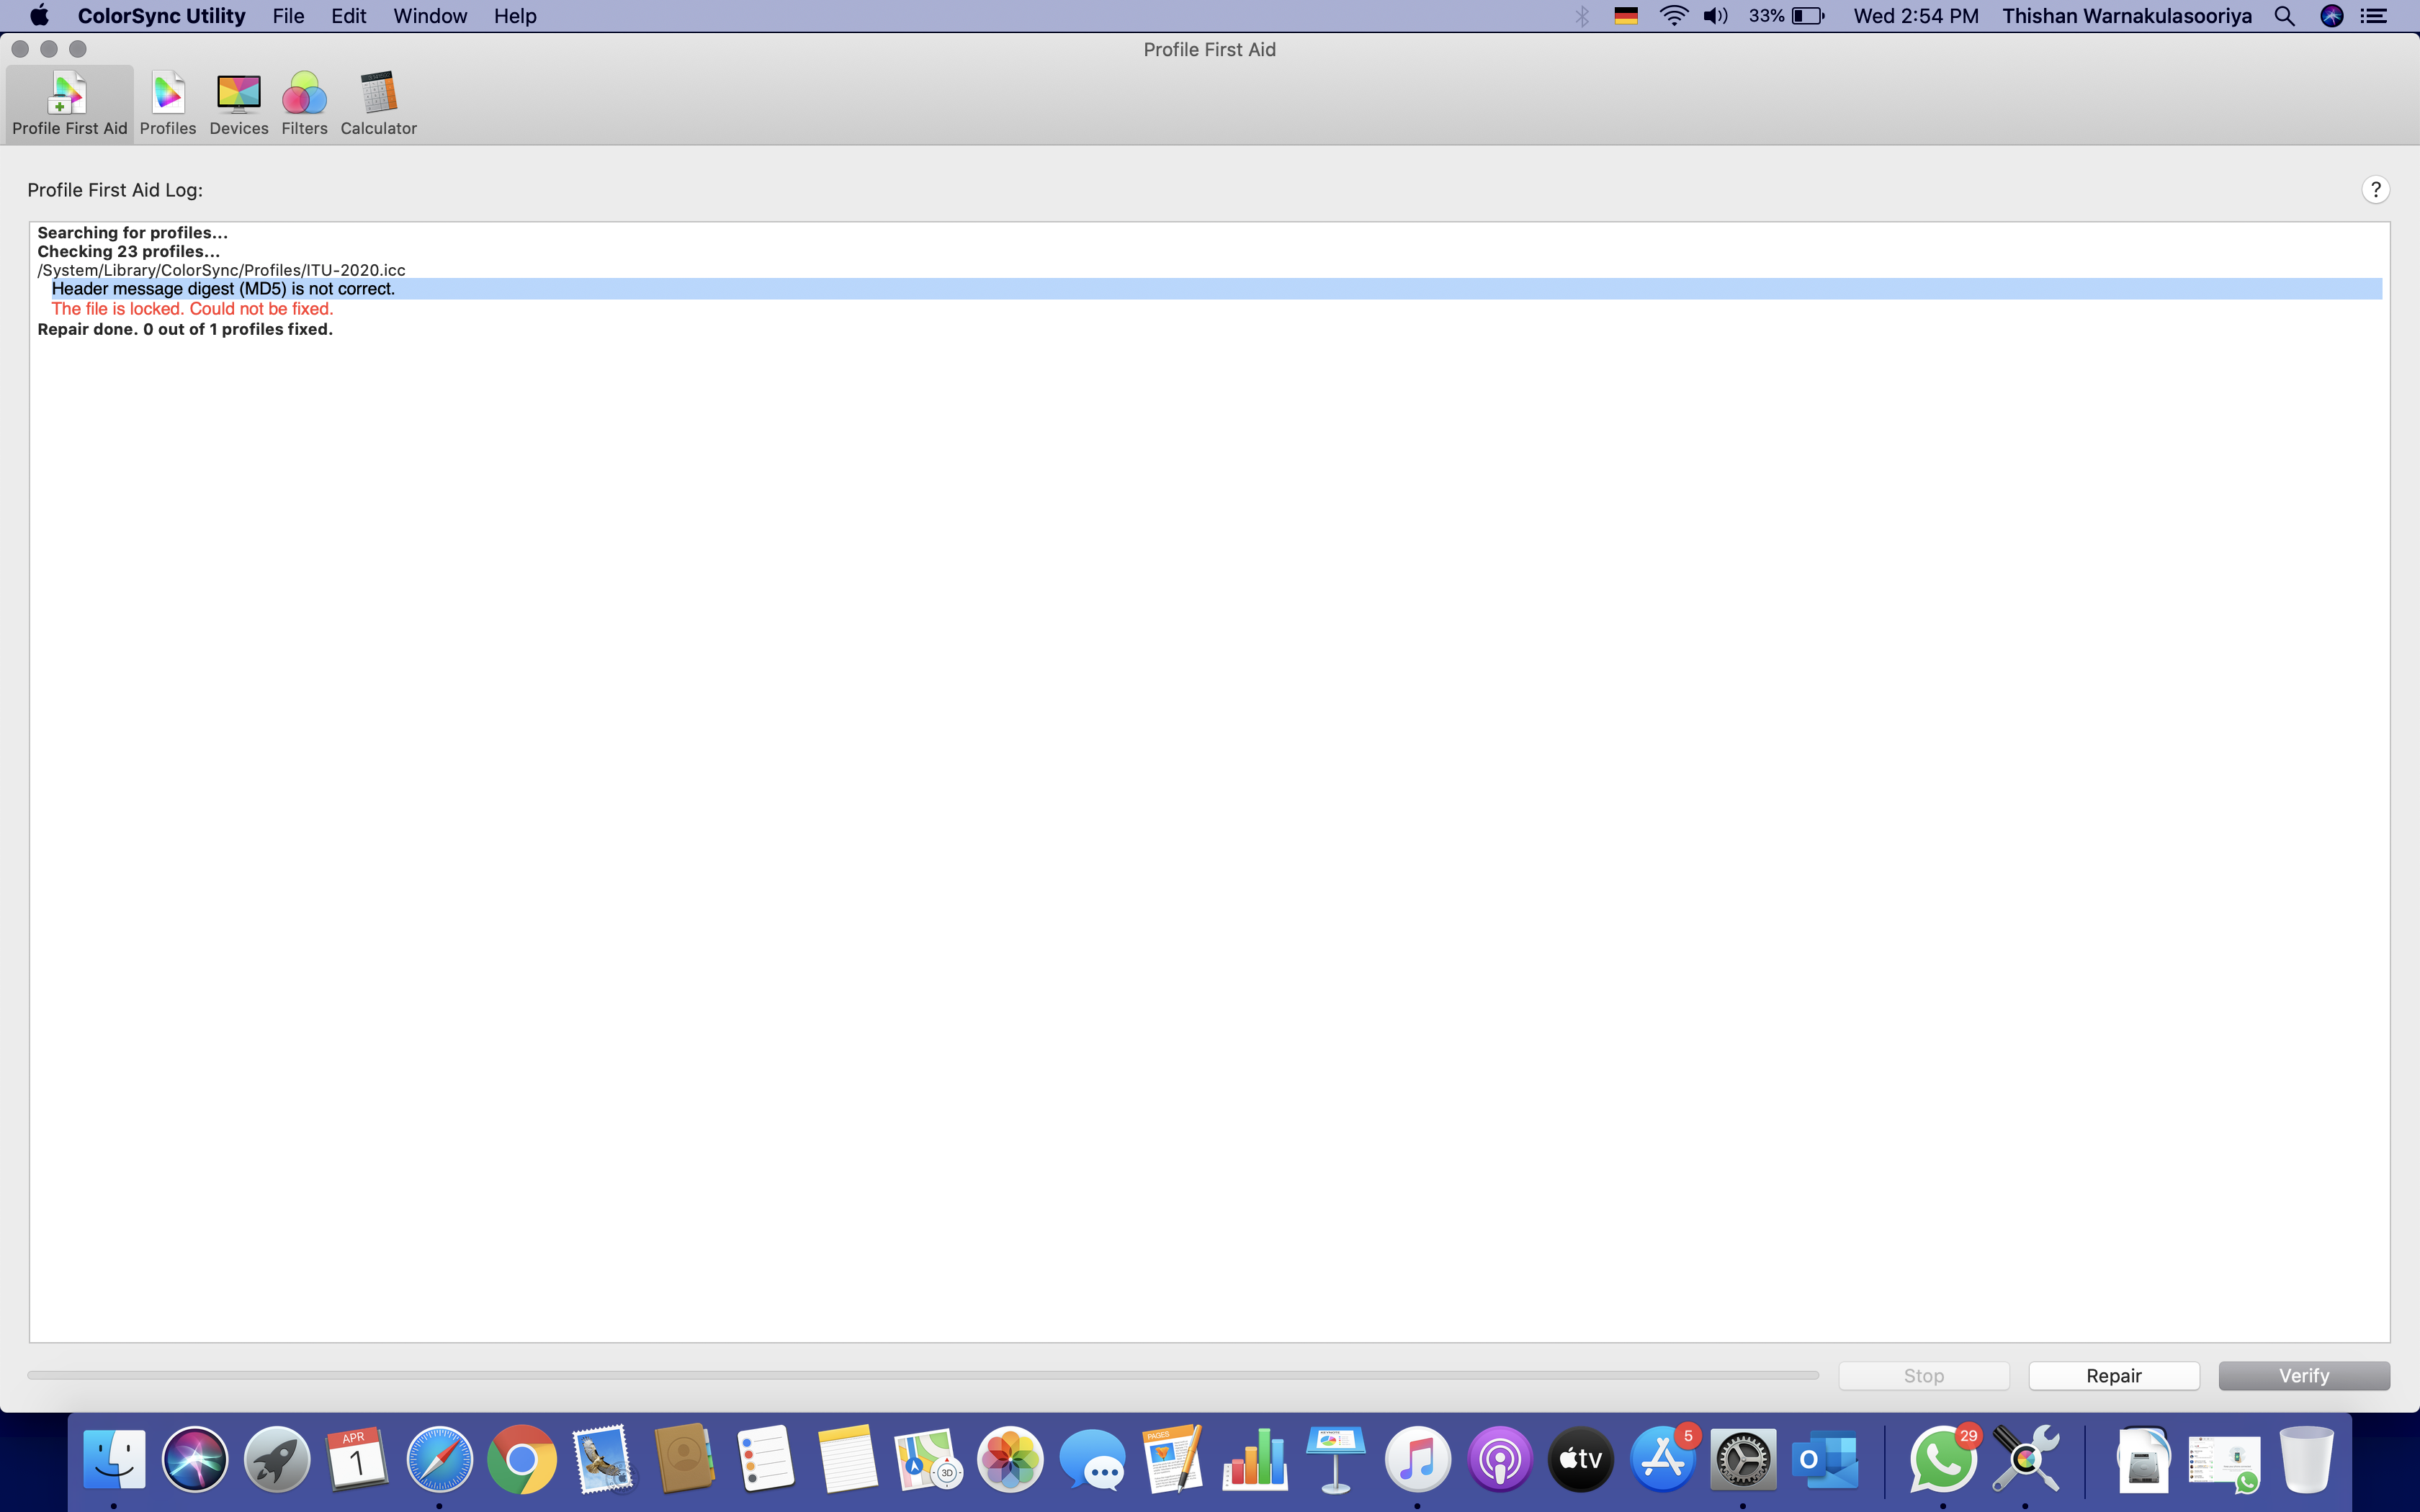Open the German input source menu

point(1626,16)
